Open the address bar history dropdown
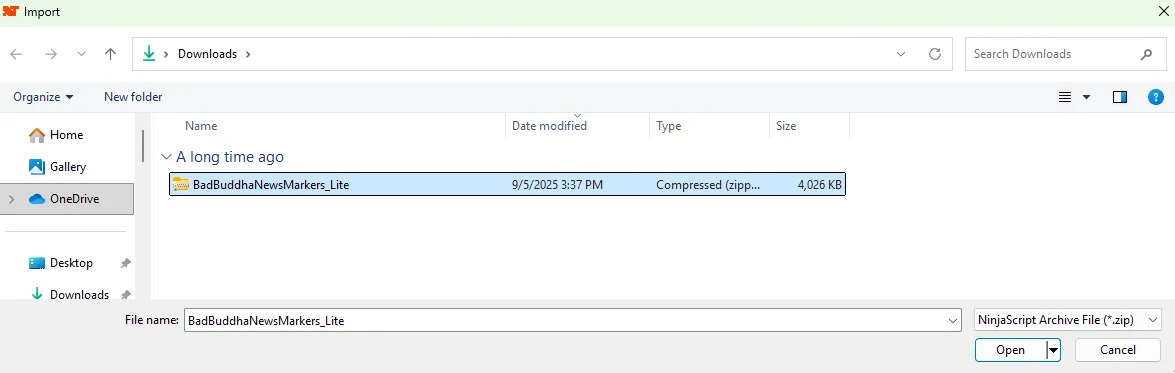This screenshot has width=1175, height=373. (901, 54)
